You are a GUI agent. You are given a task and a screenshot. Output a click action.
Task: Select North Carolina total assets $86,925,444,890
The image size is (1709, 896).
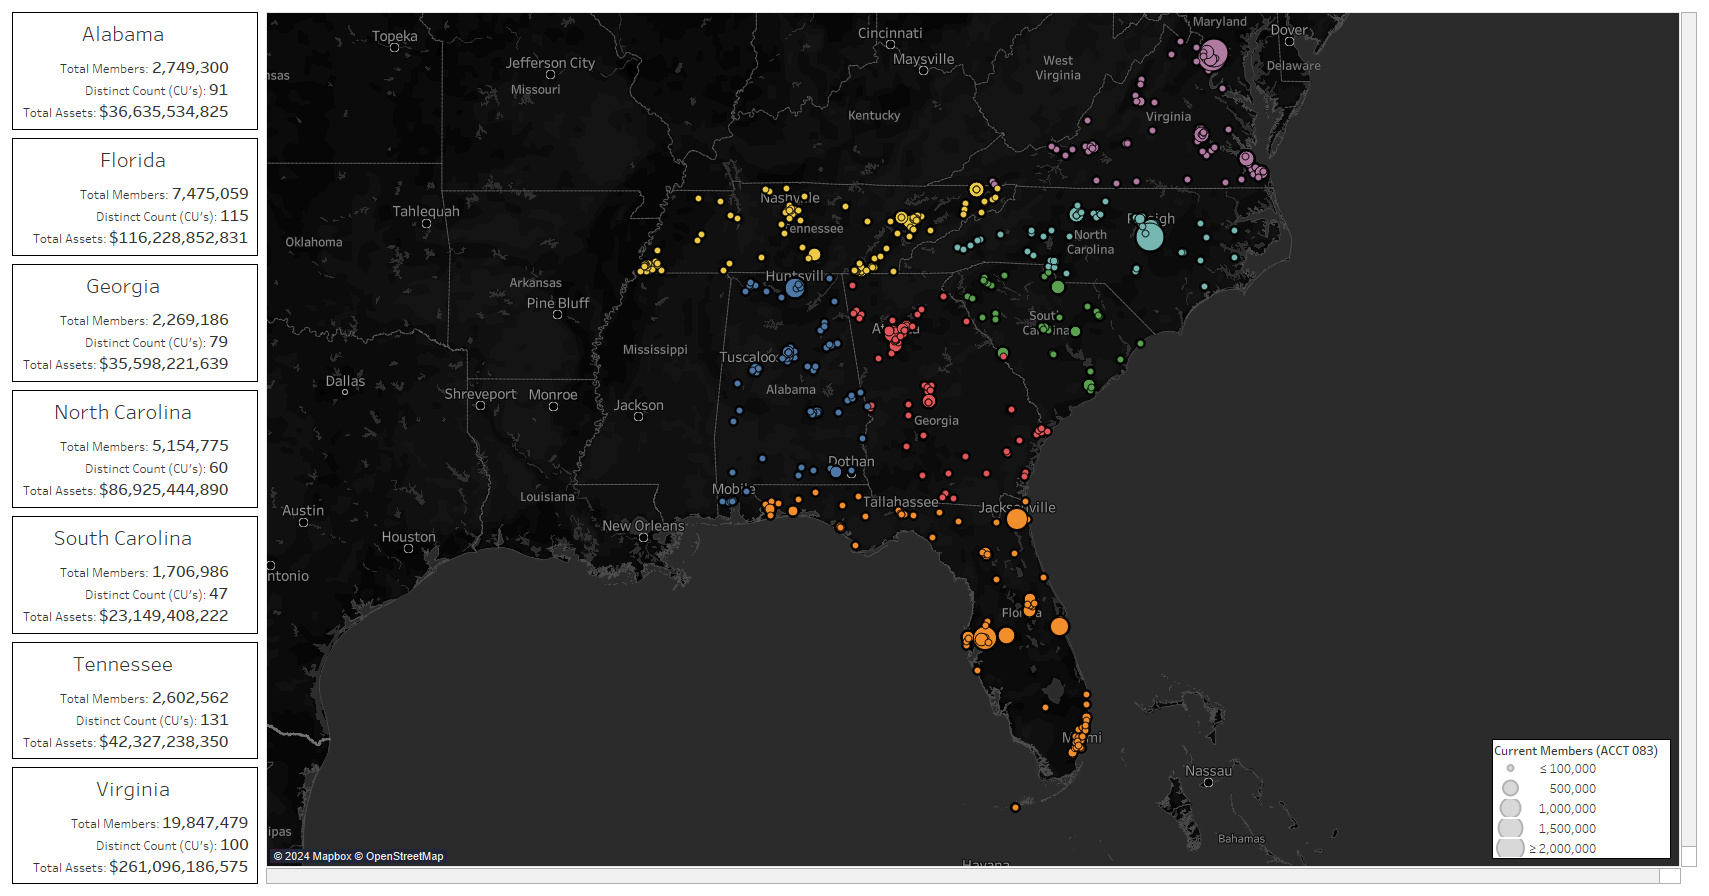pos(164,490)
